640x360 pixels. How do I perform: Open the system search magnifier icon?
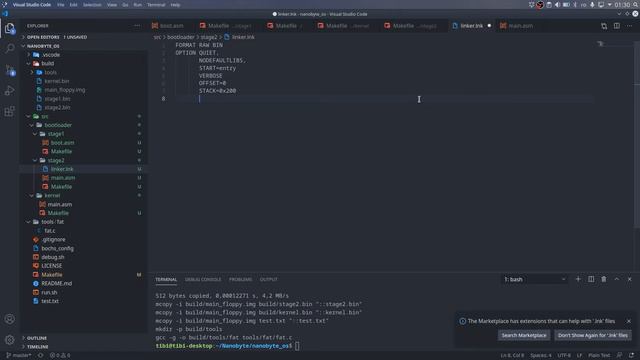pos(636,5)
